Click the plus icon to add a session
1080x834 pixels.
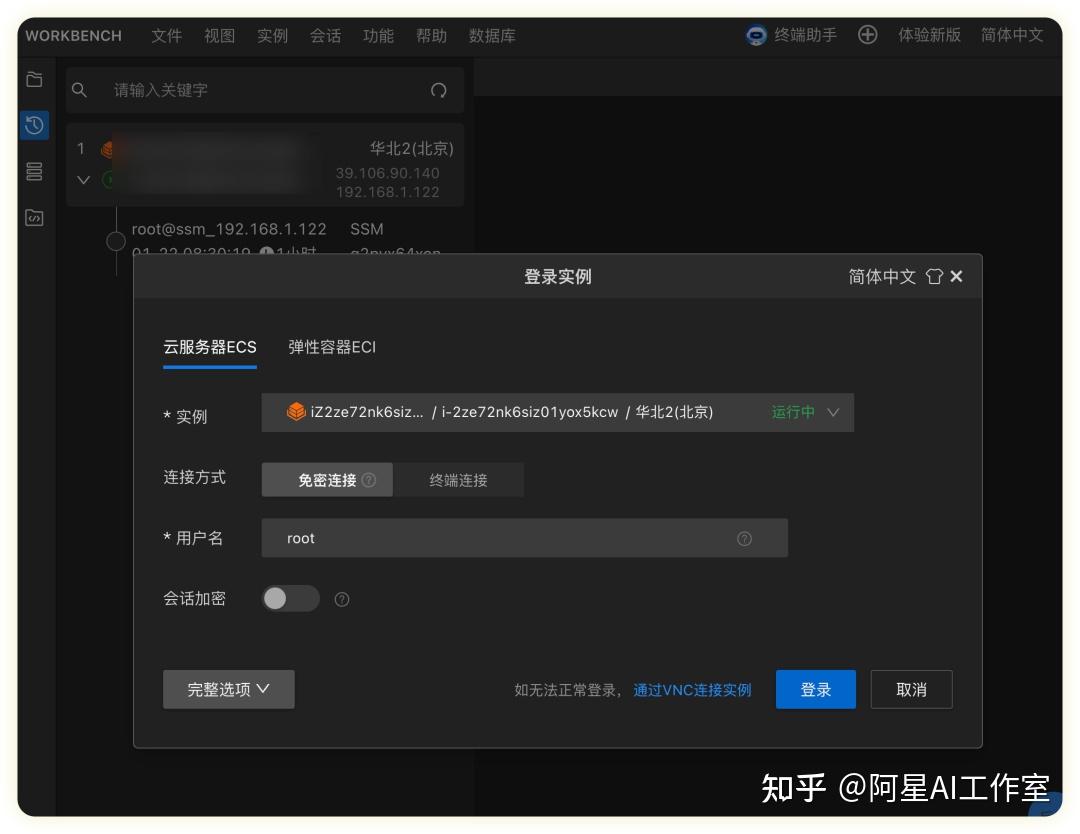coord(867,35)
